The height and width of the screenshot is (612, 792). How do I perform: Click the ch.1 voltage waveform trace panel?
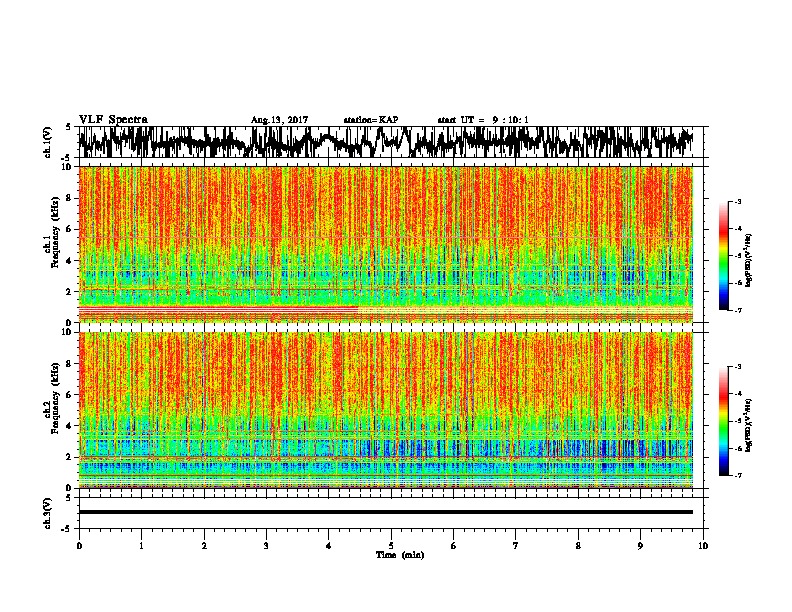click(x=391, y=142)
